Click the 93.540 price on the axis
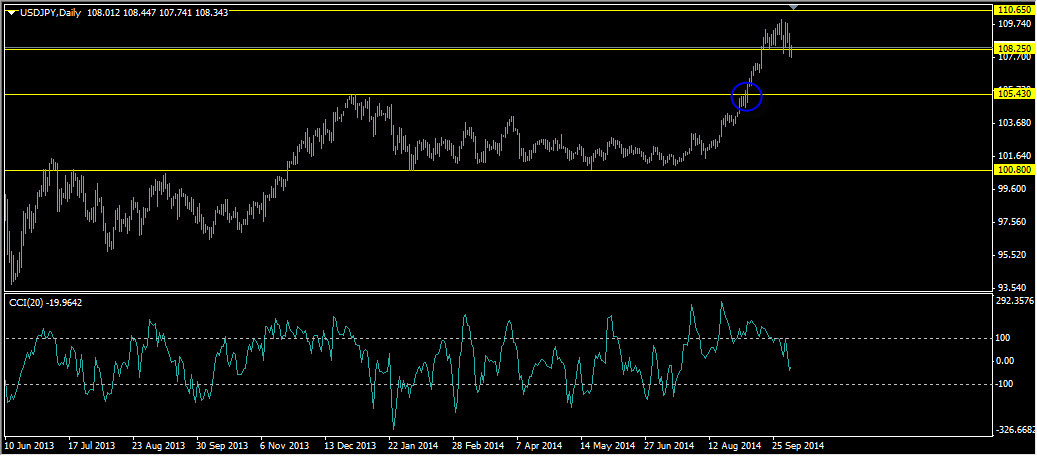The height and width of the screenshot is (456, 1037). tap(1013, 288)
